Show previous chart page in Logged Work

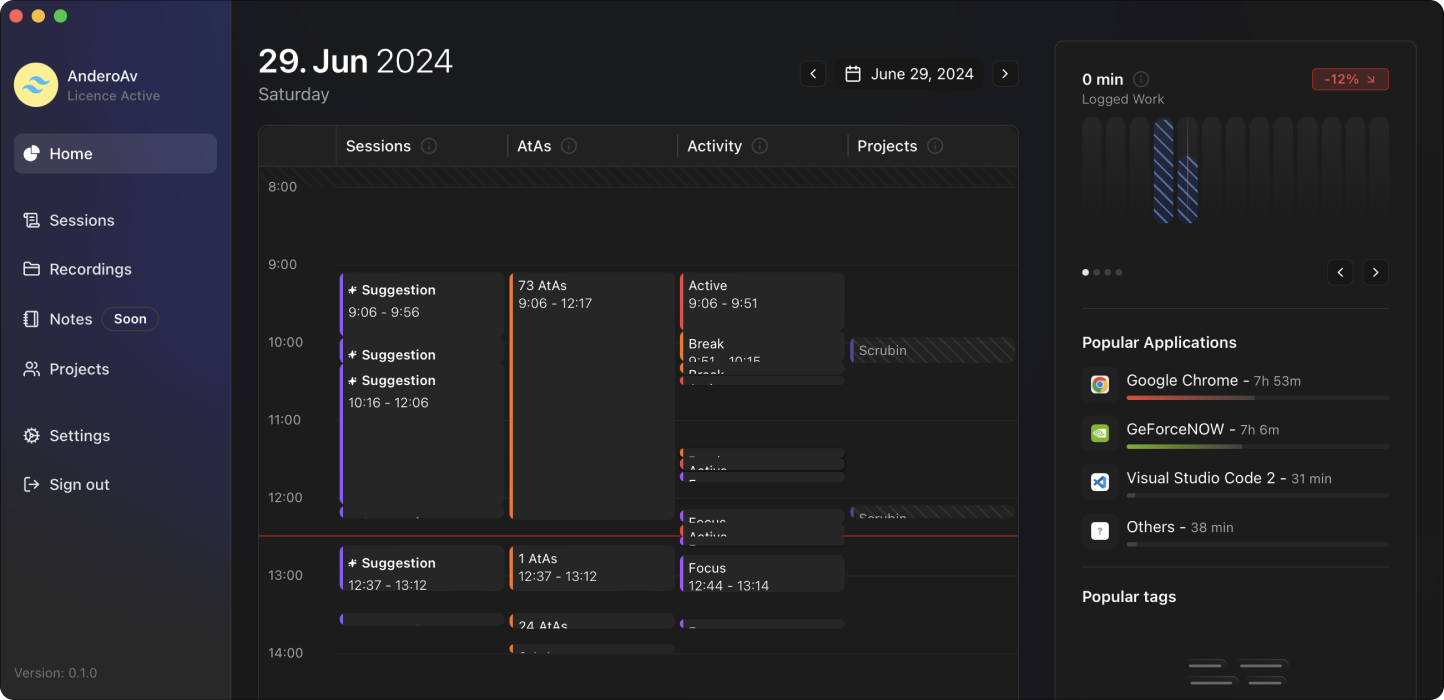(x=1341, y=272)
